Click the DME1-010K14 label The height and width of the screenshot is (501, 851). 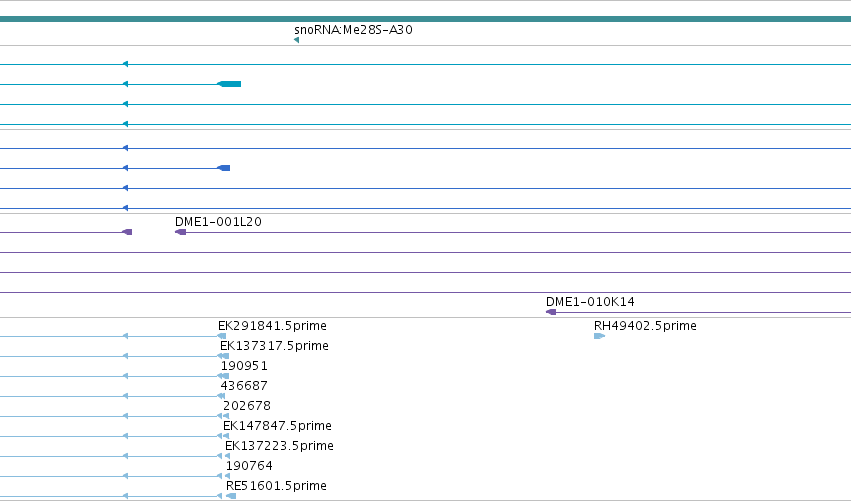click(x=590, y=301)
